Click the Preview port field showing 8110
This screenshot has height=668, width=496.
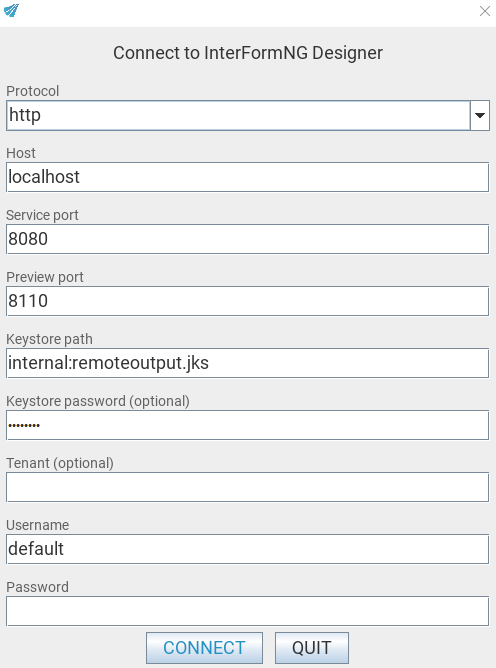tap(248, 301)
